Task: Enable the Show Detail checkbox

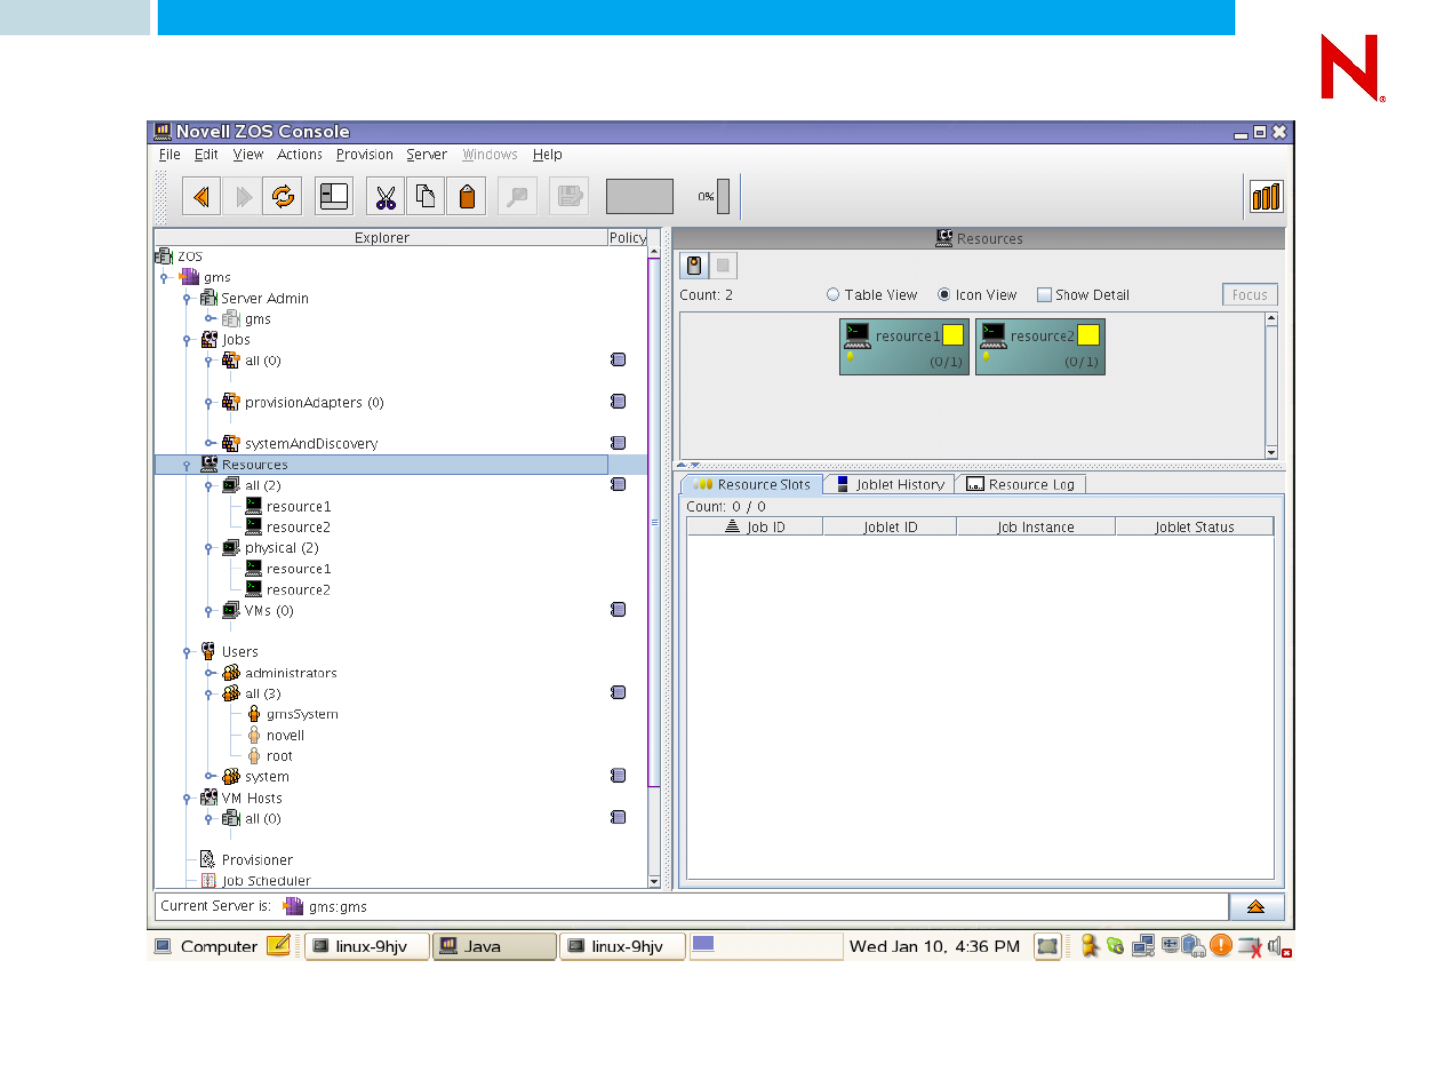Action: point(1044,295)
